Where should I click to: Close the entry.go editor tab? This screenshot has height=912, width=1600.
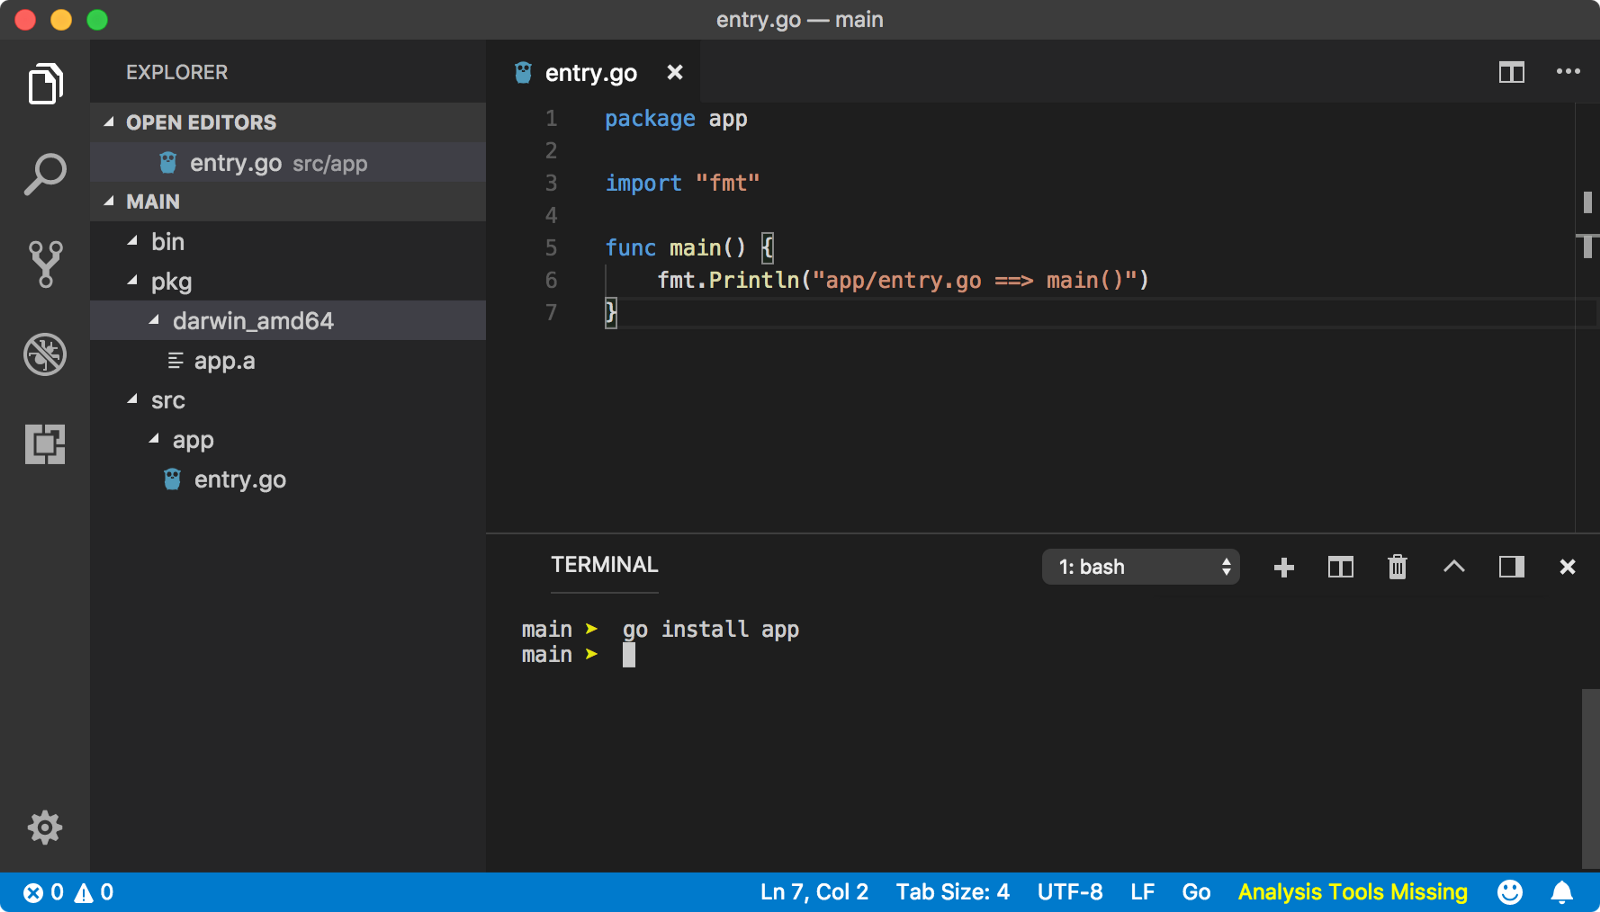tap(675, 72)
